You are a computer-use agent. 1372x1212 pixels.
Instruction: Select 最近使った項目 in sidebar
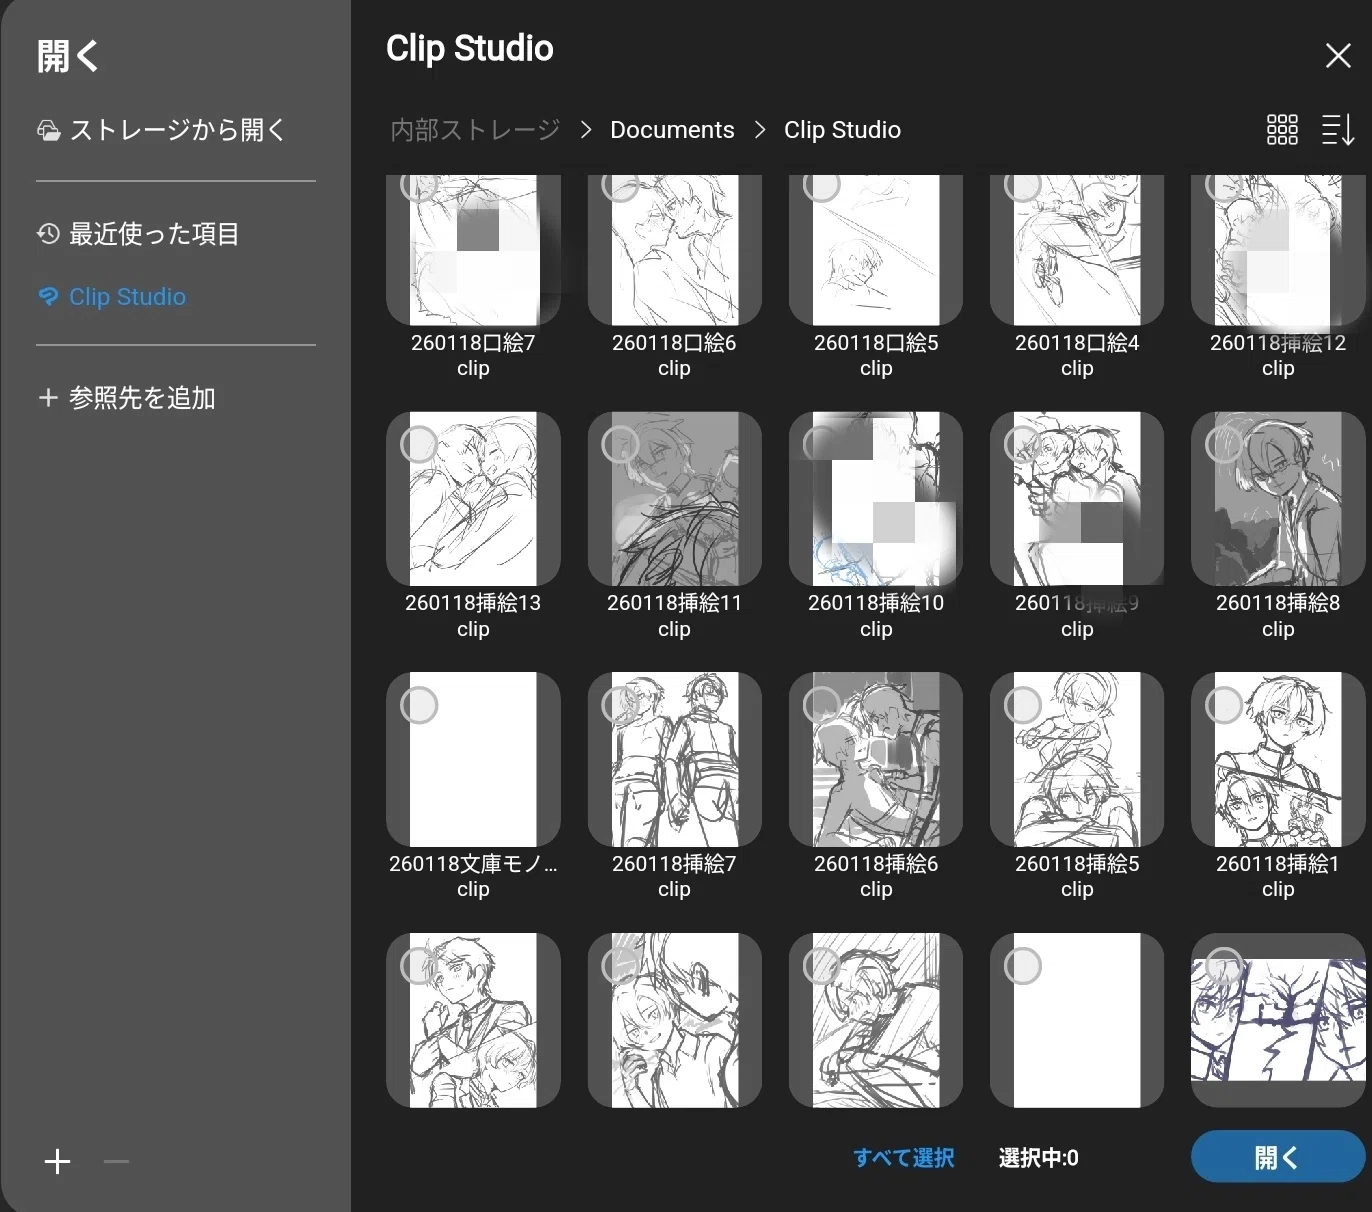[x=138, y=234]
